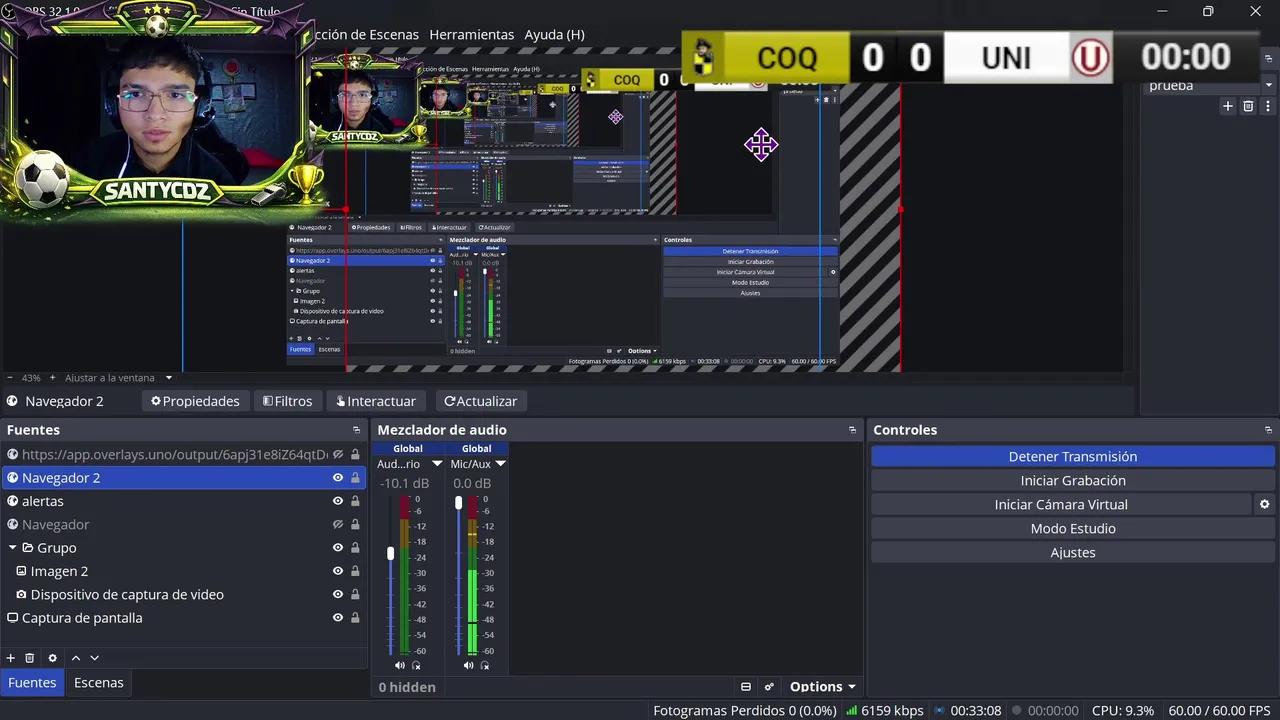Enable Modo Estudio
The width and height of the screenshot is (1280, 720).
[x=1073, y=529]
